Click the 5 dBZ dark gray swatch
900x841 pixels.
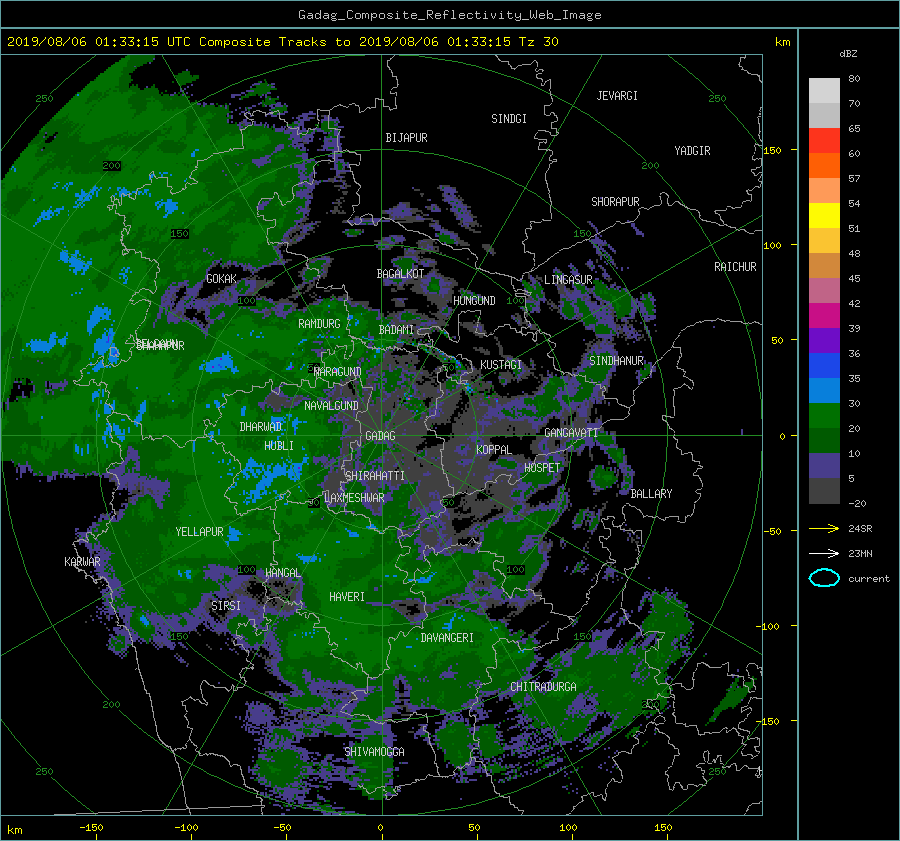click(824, 491)
